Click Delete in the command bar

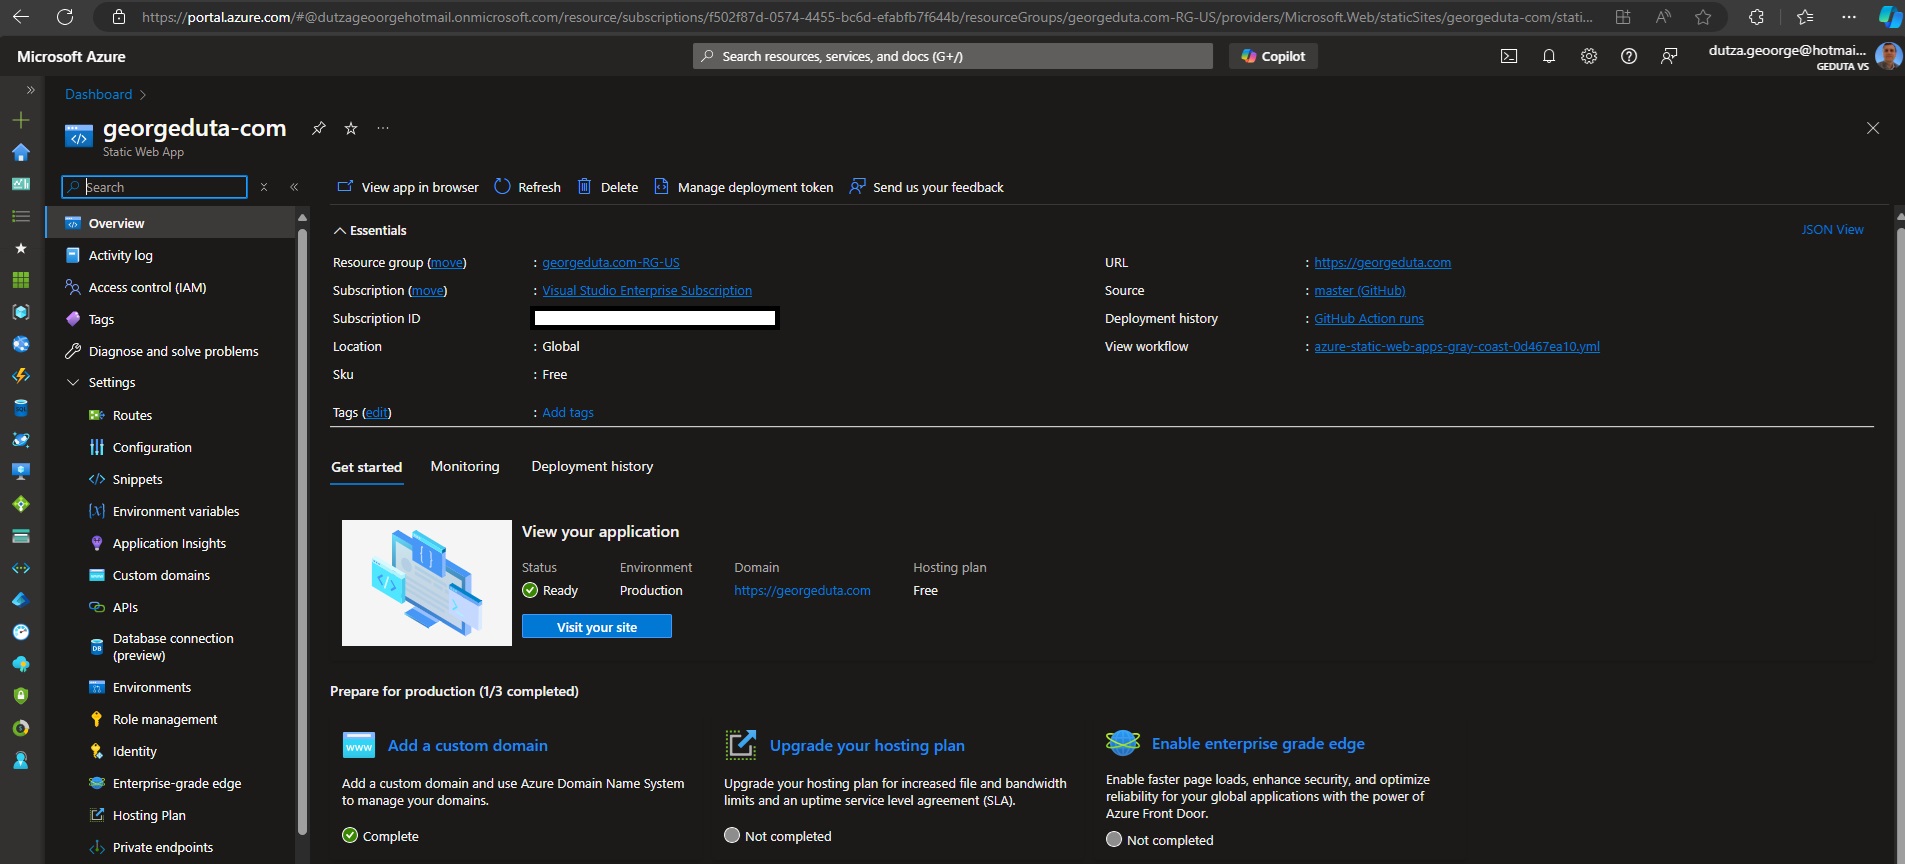pyautogui.click(x=608, y=187)
